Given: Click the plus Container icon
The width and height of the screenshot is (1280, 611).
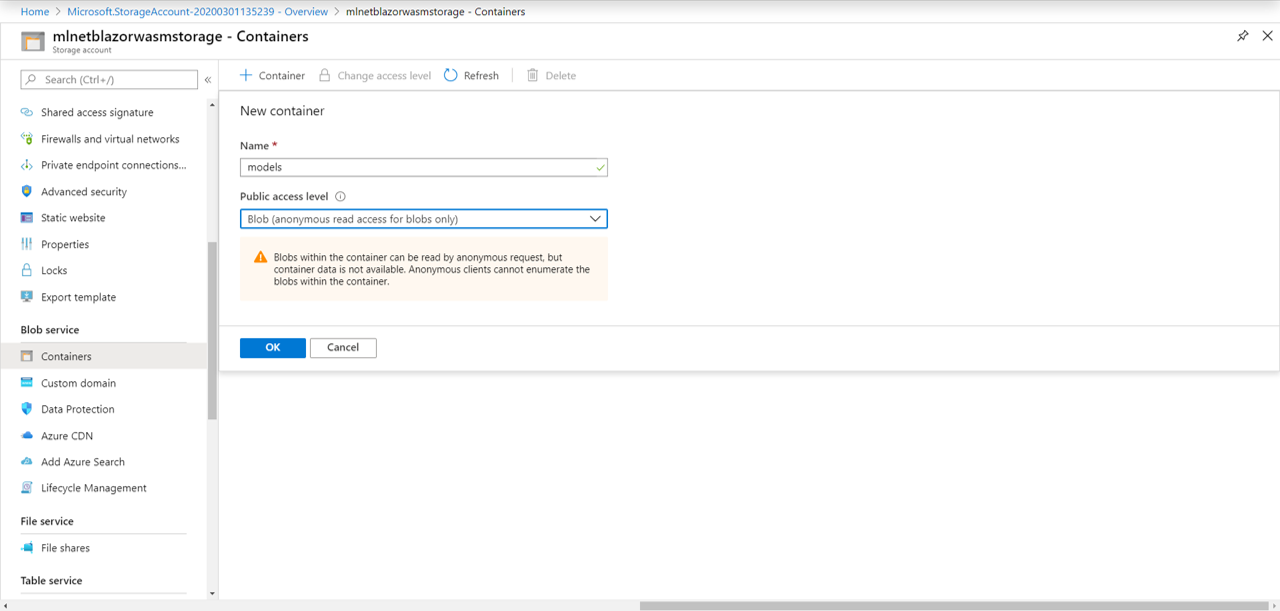Looking at the screenshot, I should coord(246,76).
